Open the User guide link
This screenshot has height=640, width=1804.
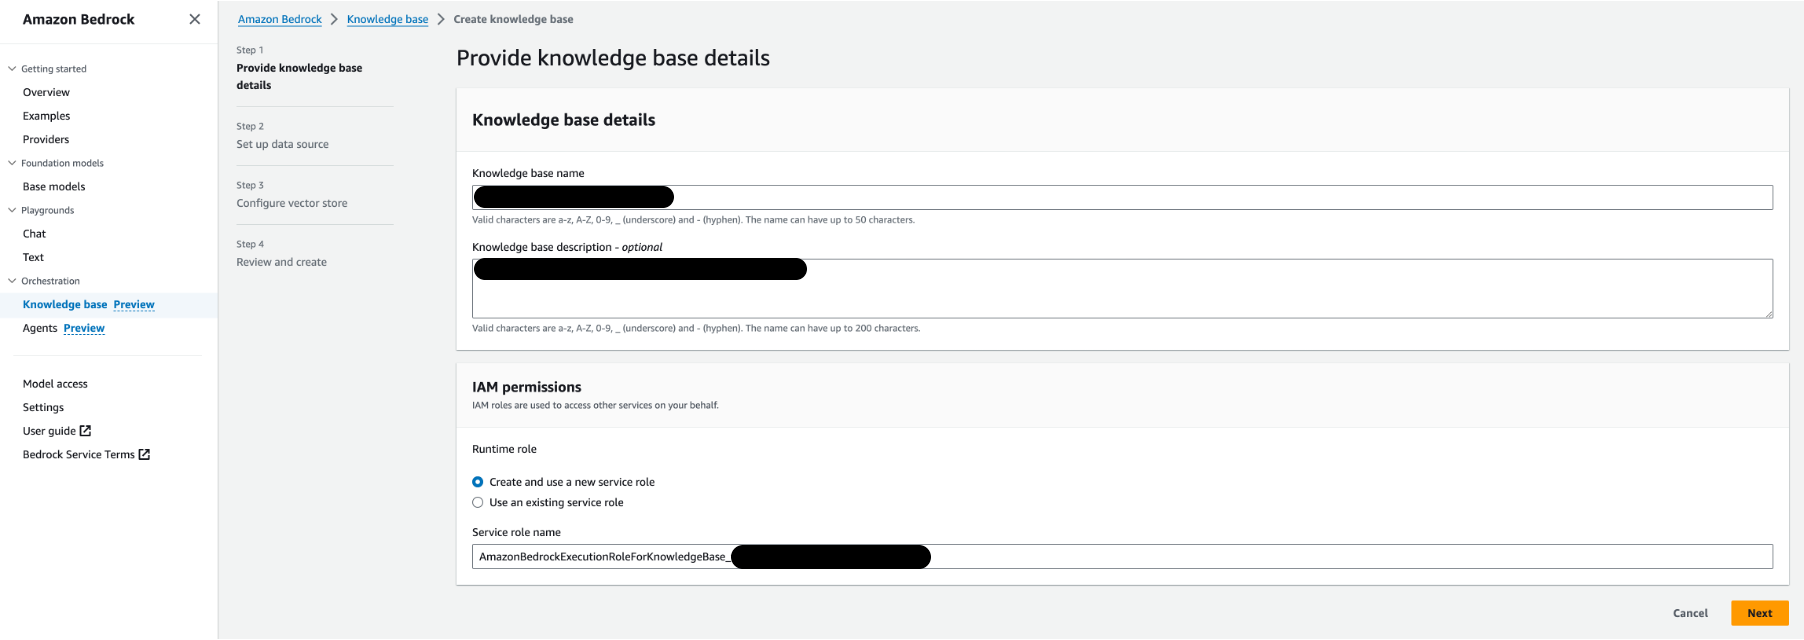coord(49,431)
